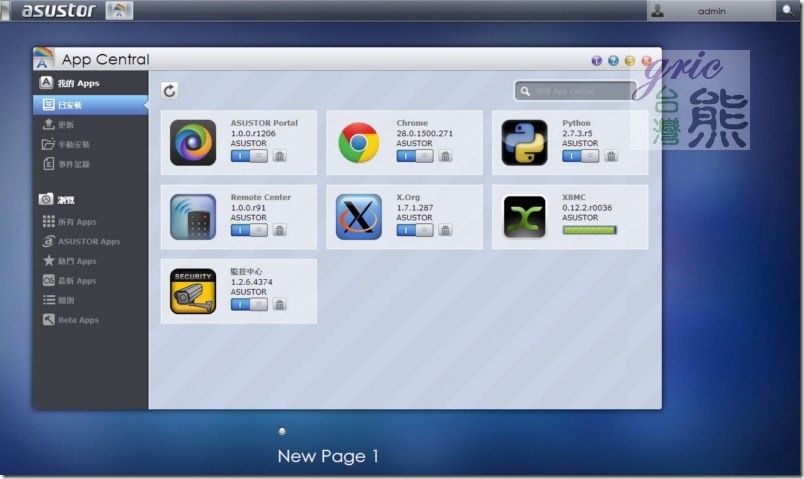Uninstall X.Org via trash icon

coord(445,230)
